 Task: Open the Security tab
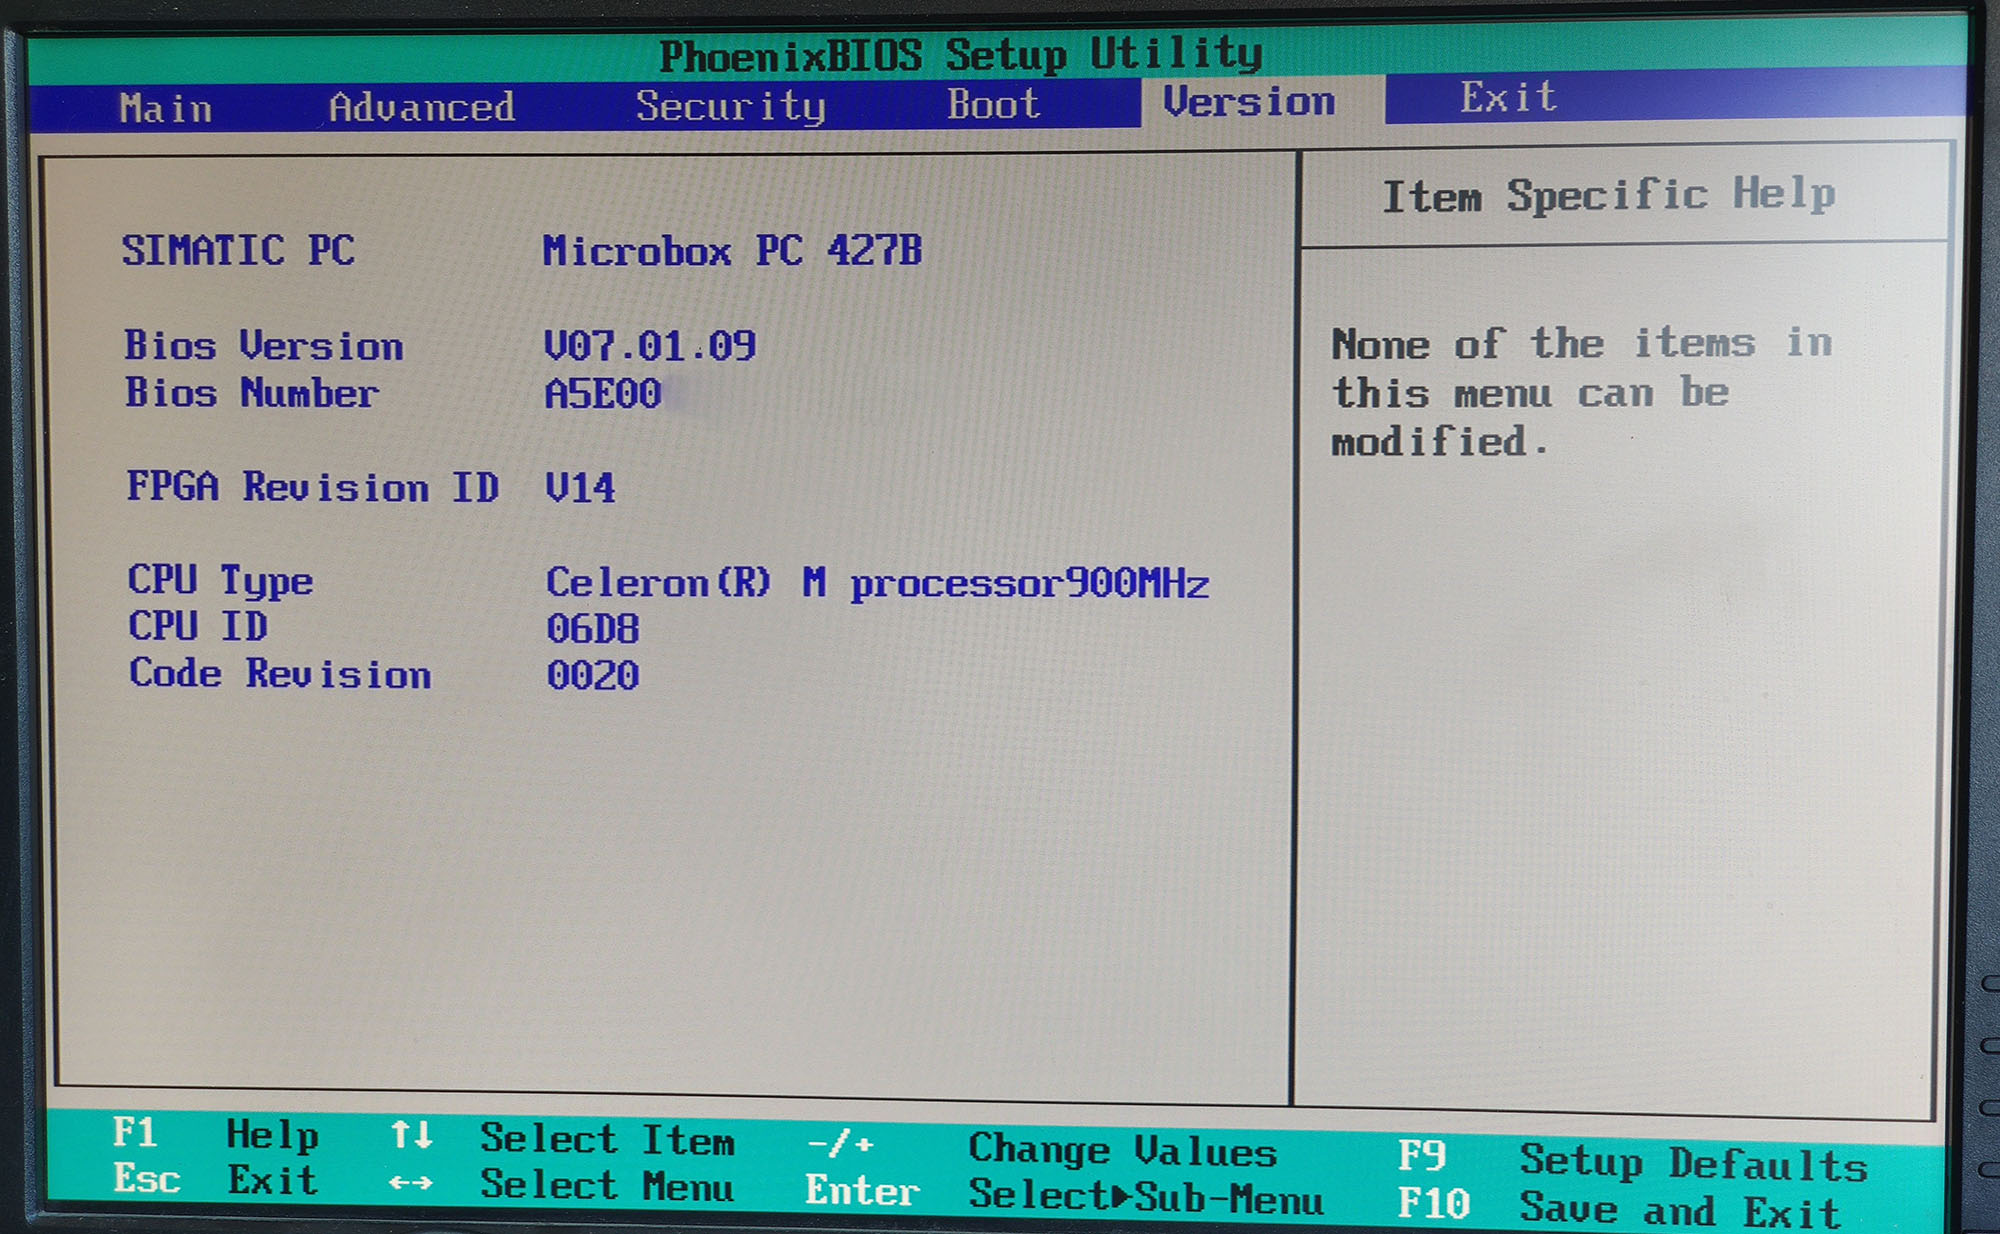point(731,106)
